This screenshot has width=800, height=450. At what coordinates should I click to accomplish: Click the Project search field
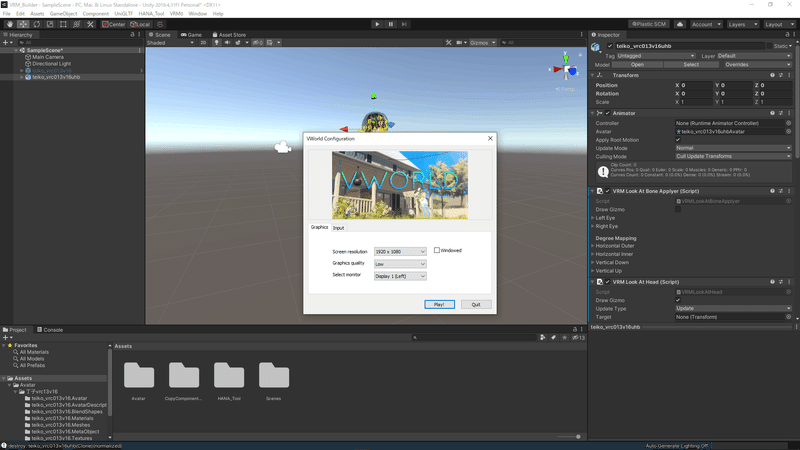(473, 337)
